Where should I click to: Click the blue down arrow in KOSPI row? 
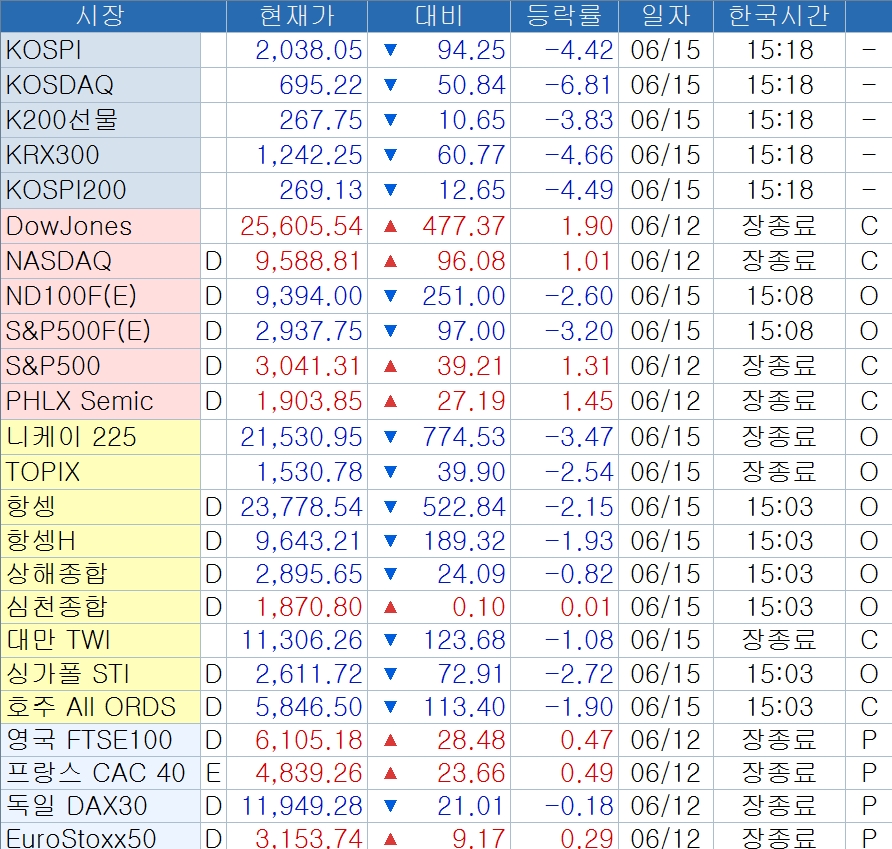tap(390, 50)
